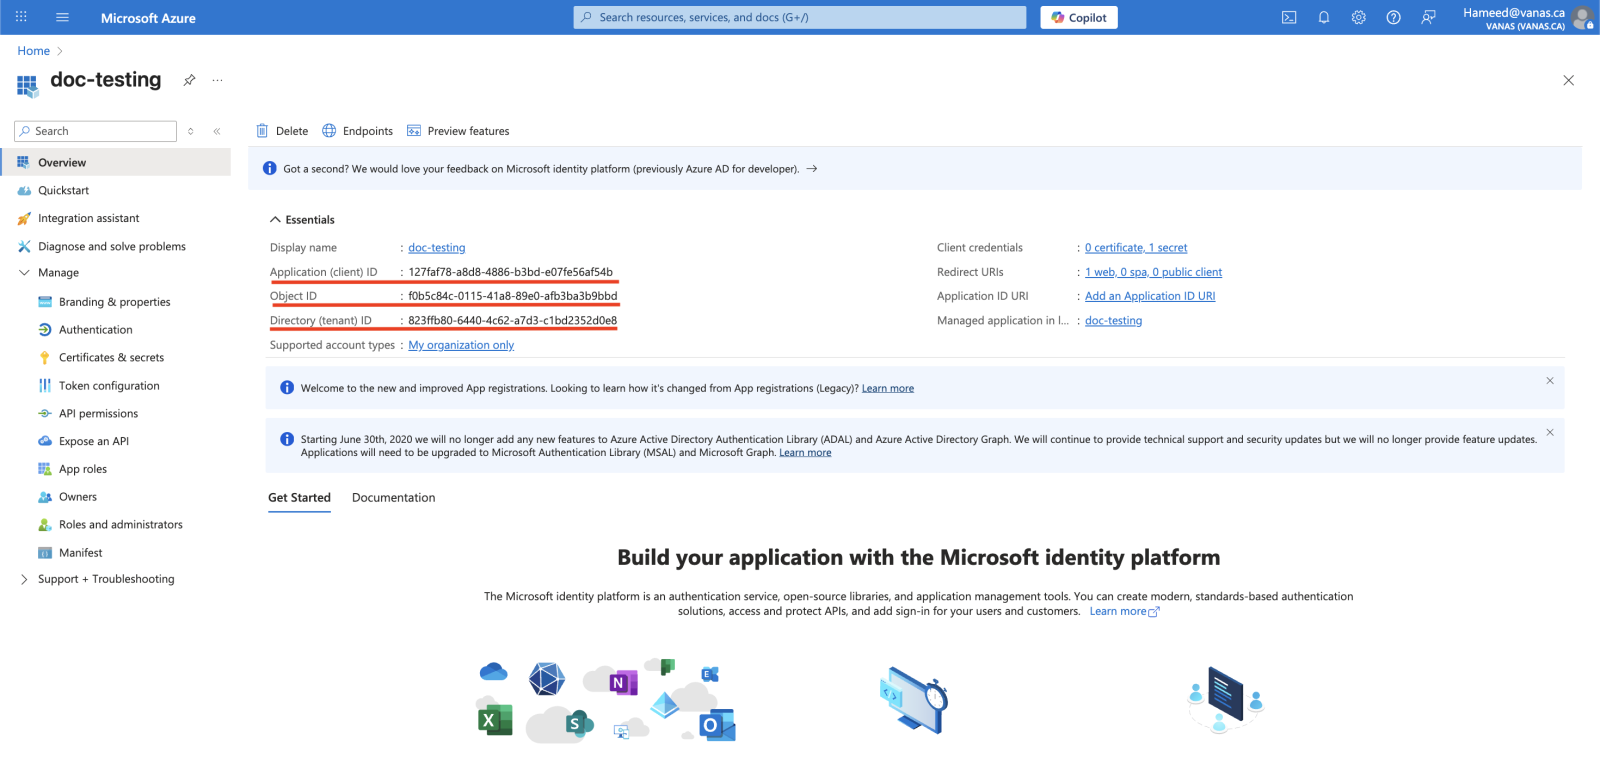Click the doc-testing display name link
Screen dimensions: 1600x764
[437, 248]
